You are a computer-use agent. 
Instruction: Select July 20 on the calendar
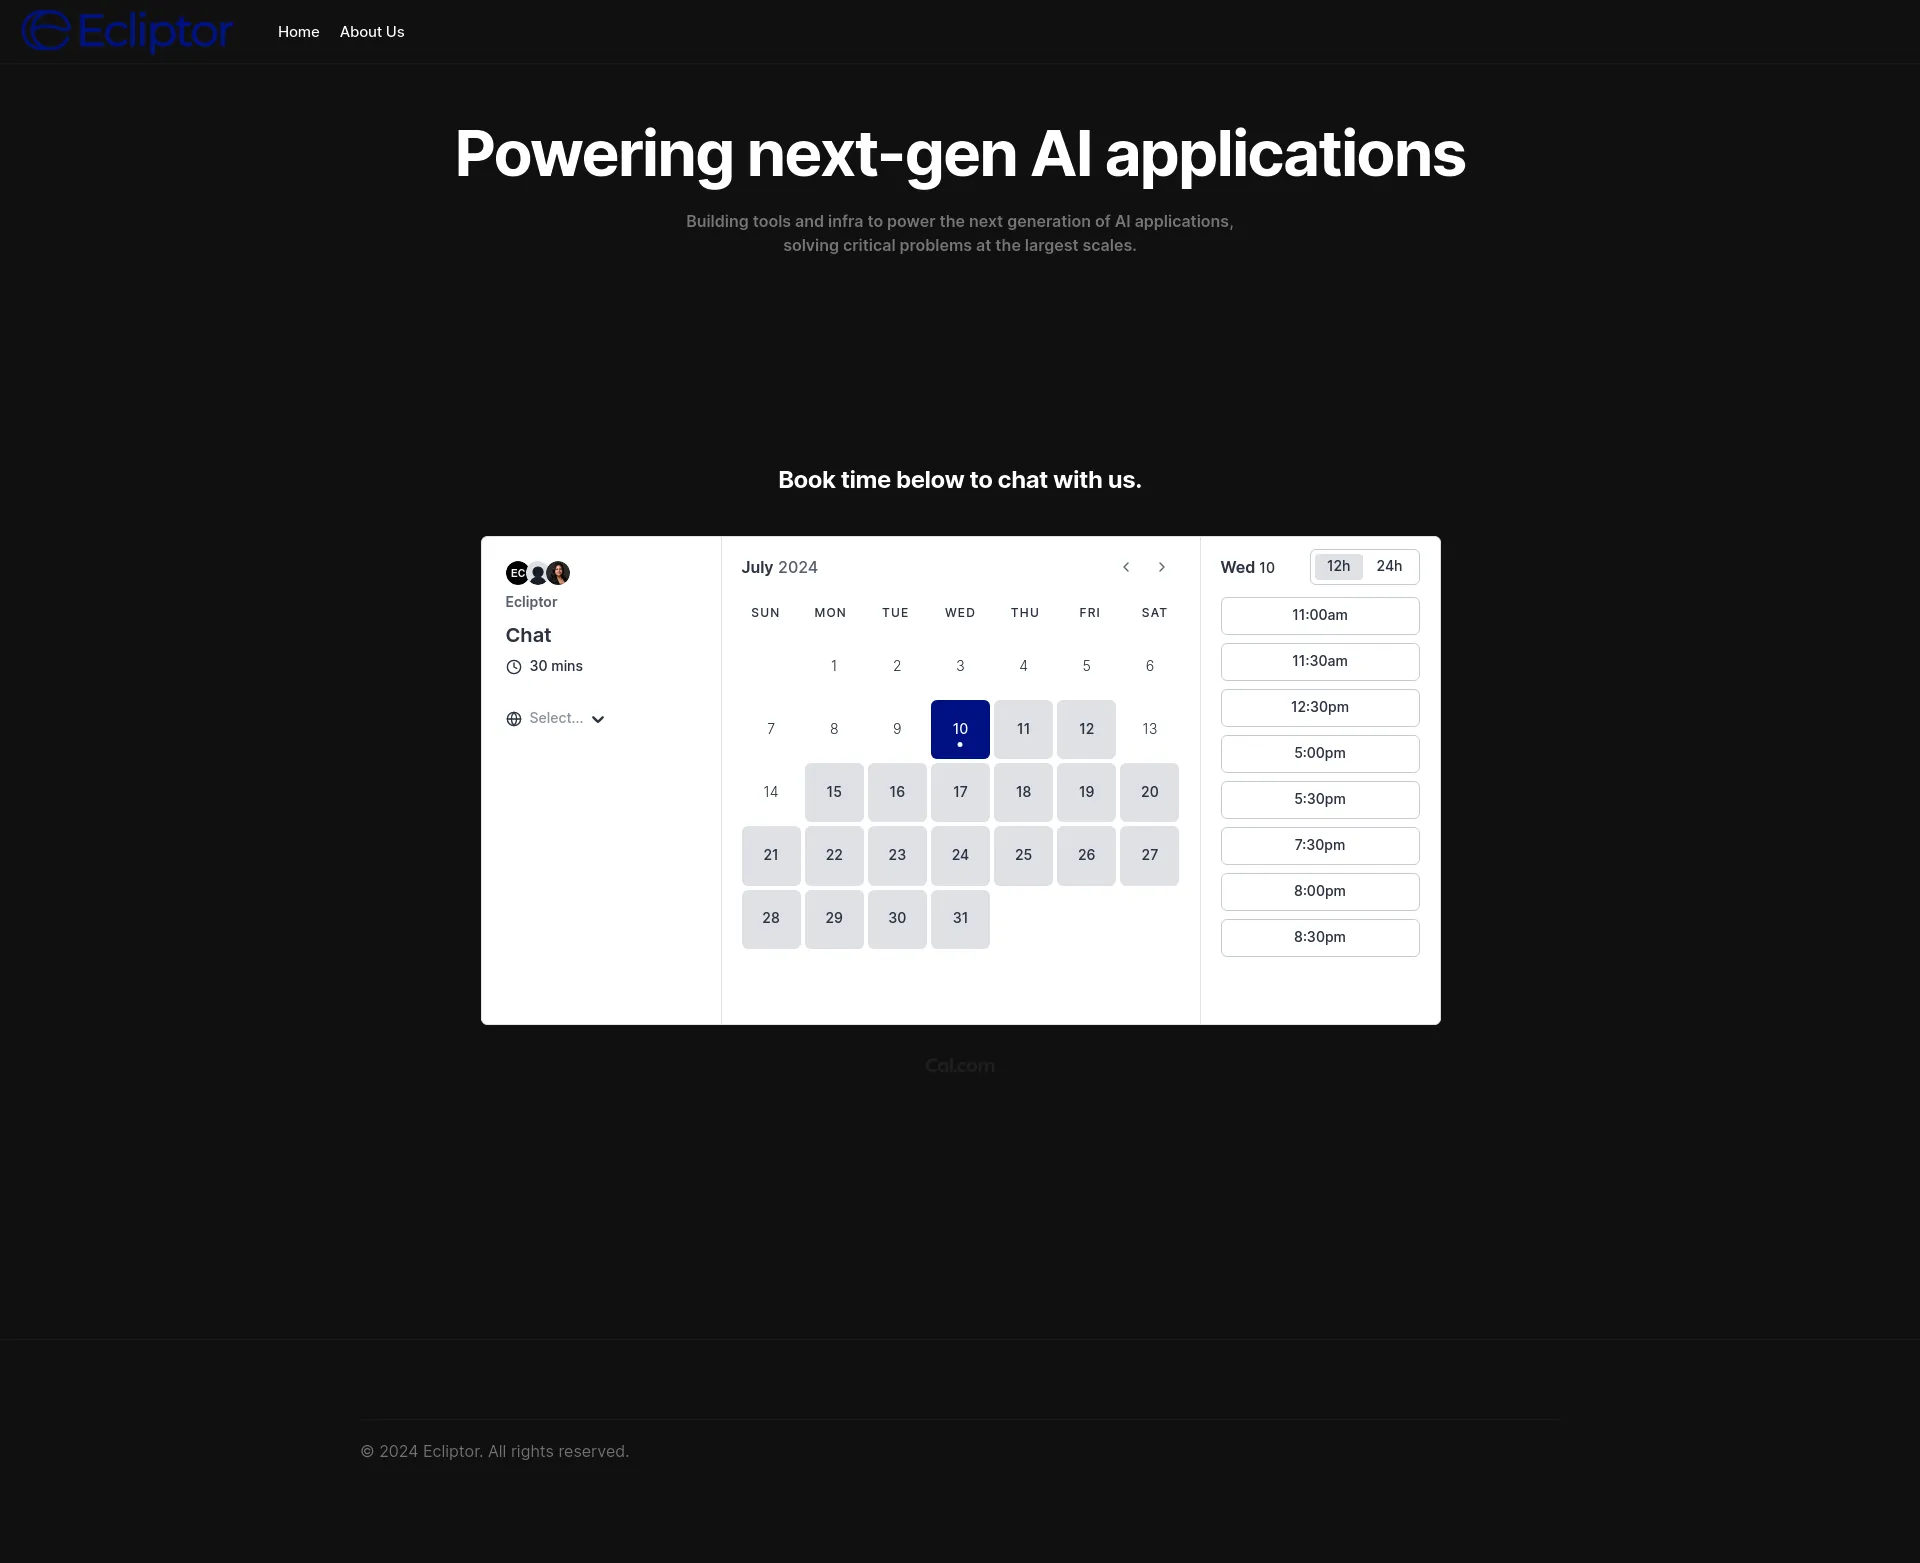click(x=1150, y=791)
